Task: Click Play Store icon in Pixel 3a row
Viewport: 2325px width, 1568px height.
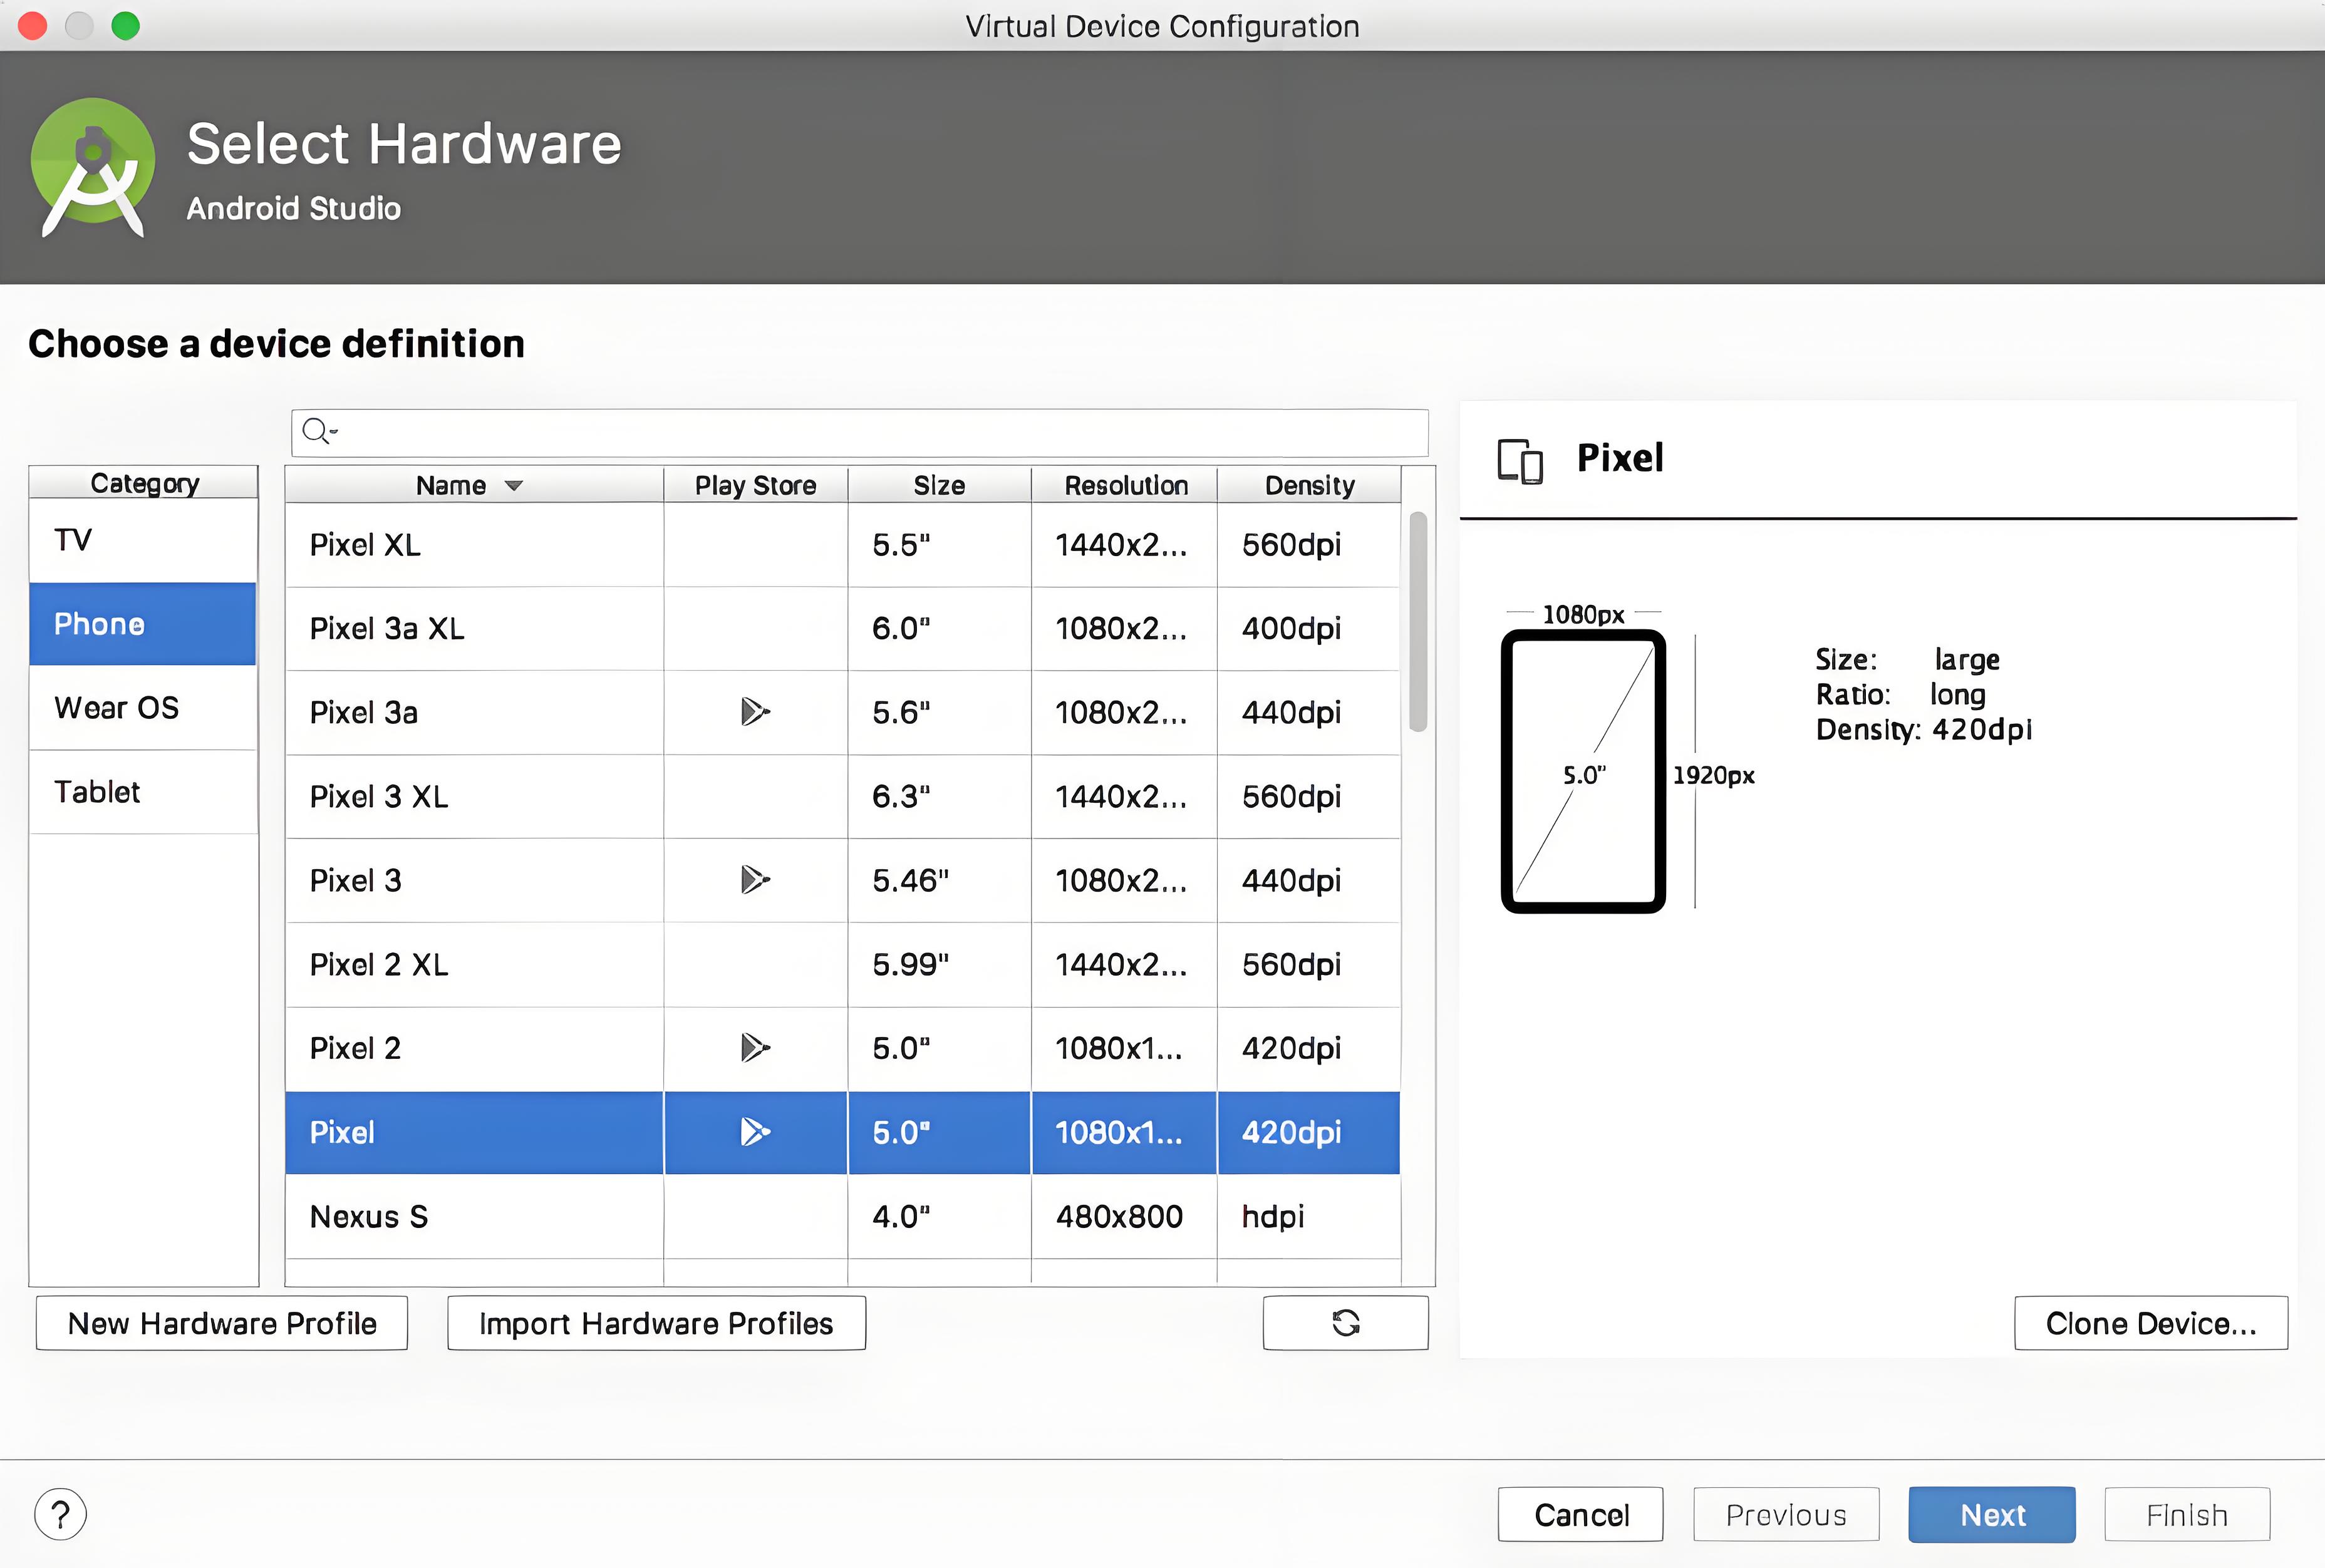Action: tap(755, 712)
